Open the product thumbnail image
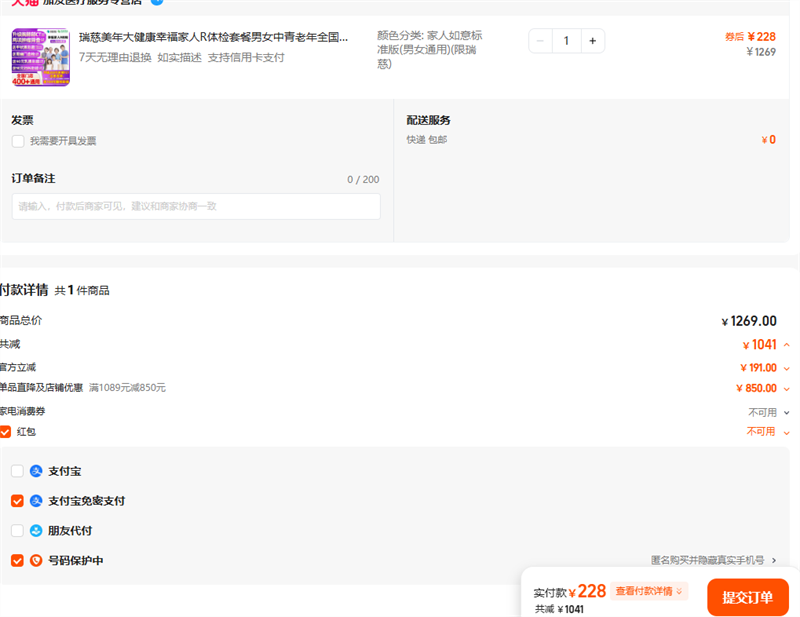This screenshot has height=617, width=800. click(x=40, y=57)
